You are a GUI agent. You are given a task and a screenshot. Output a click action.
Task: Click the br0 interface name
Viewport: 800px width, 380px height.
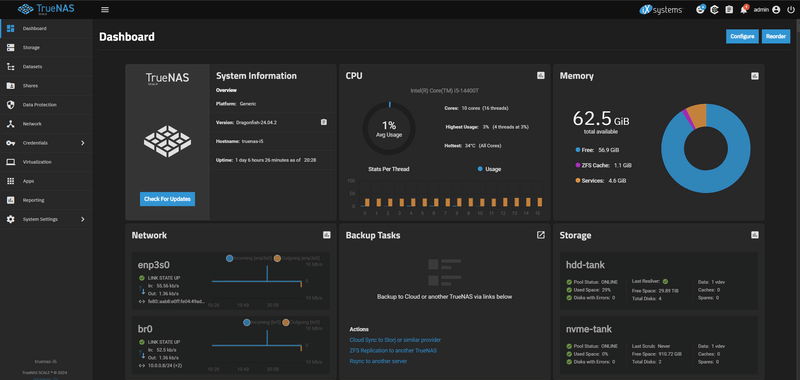tap(145, 329)
